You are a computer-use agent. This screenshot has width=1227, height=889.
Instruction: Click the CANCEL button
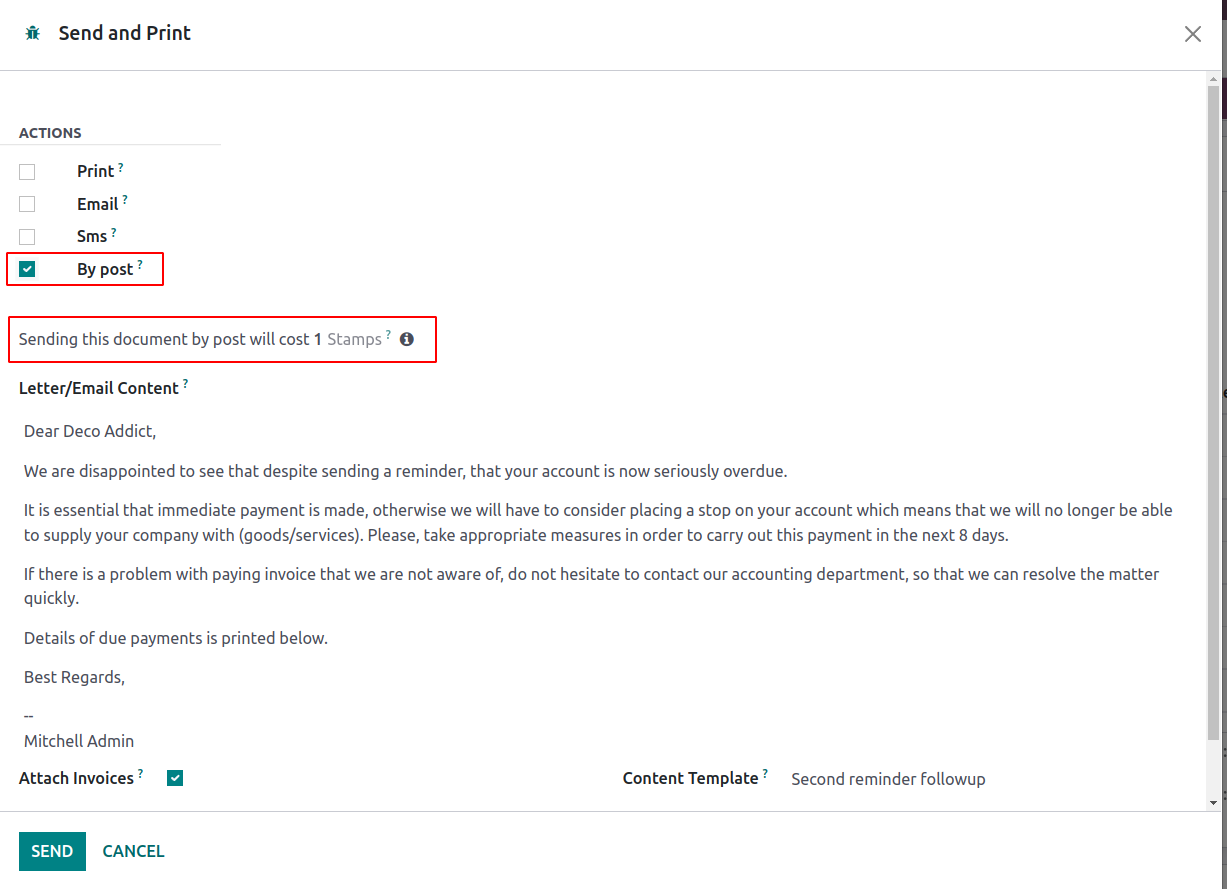[134, 851]
